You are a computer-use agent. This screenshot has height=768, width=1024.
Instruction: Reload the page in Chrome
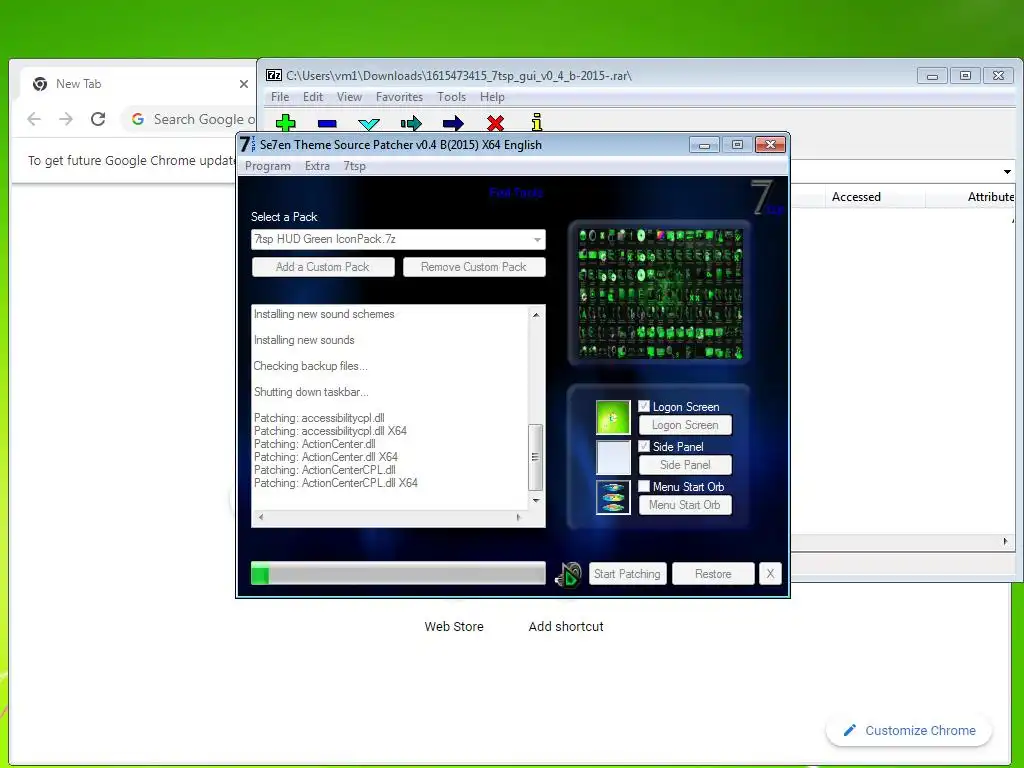pos(98,119)
